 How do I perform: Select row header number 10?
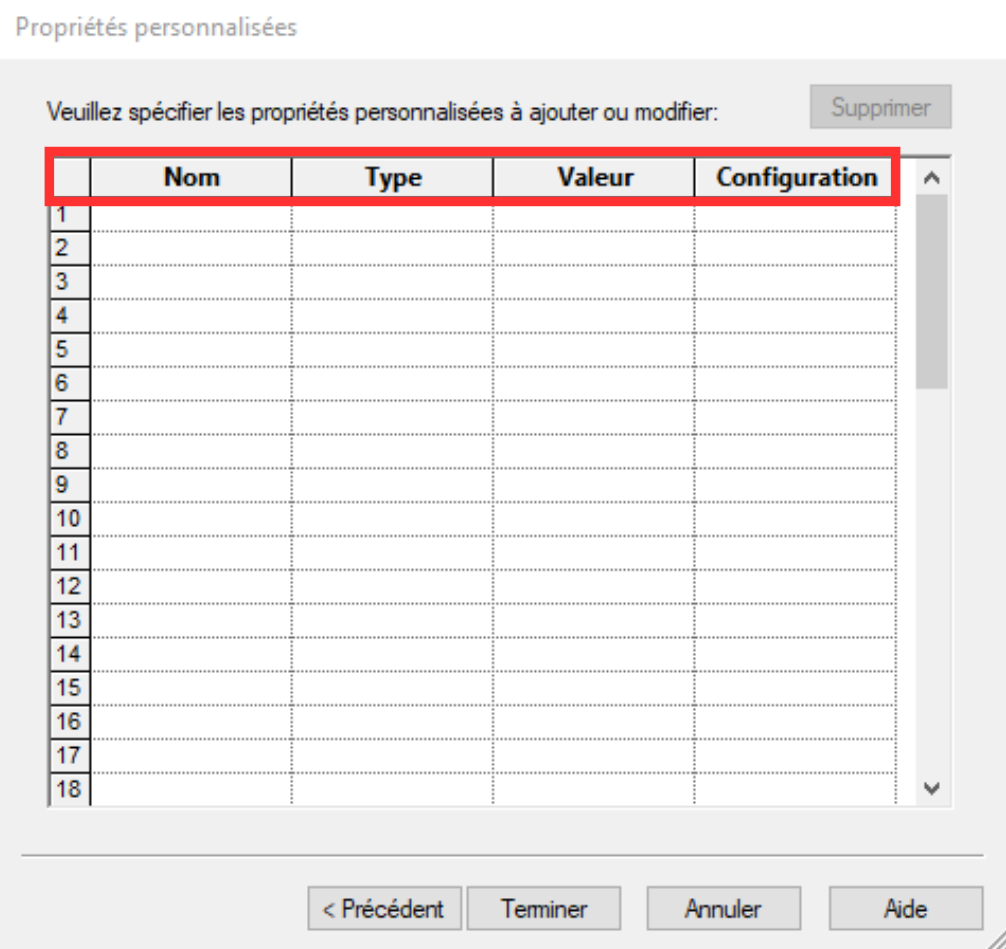pos(69,519)
